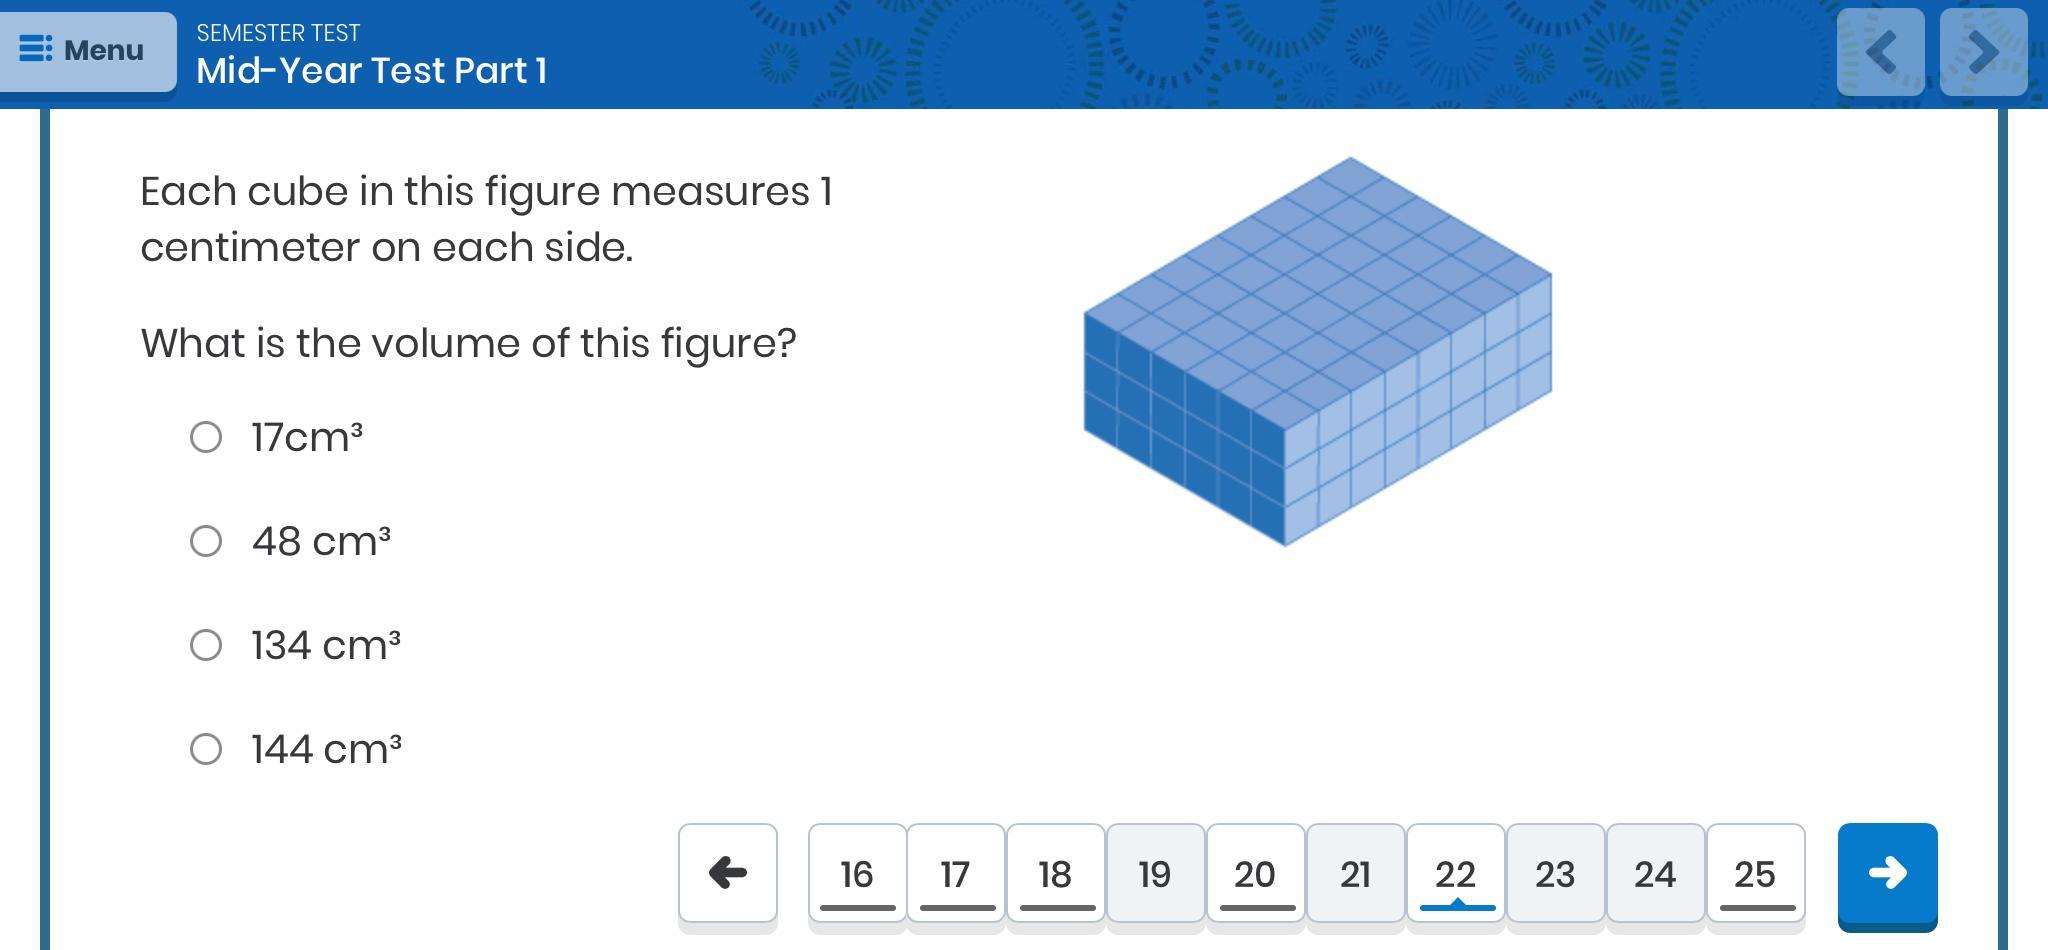This screenshot has width=2048, height=950.
Task: Navigate to question 25
Action: coord(1756,873)
